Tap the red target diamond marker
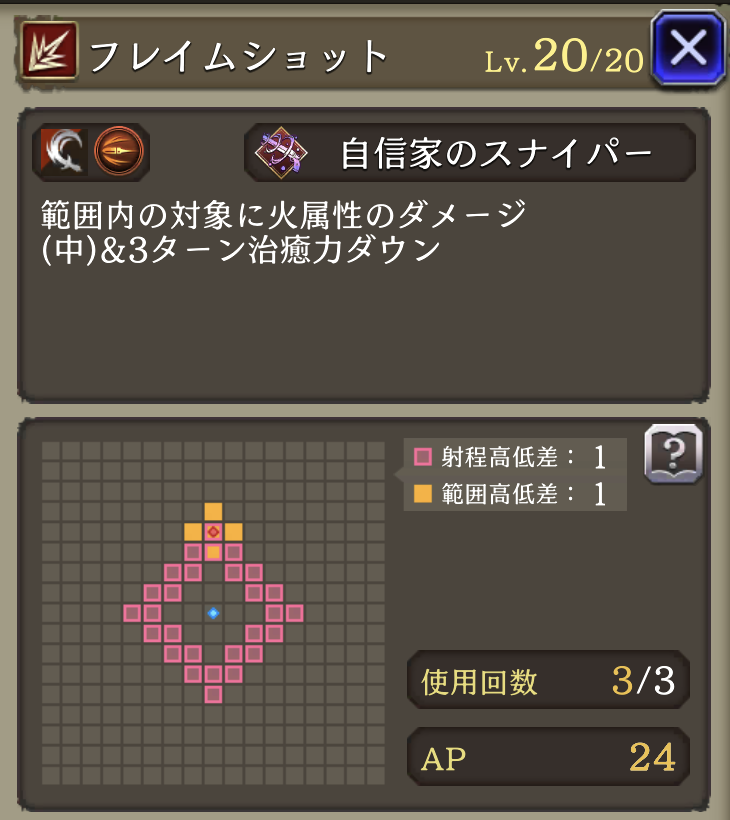Image resolution: width=730 pixels, height=820 pixels. (213, 532)
